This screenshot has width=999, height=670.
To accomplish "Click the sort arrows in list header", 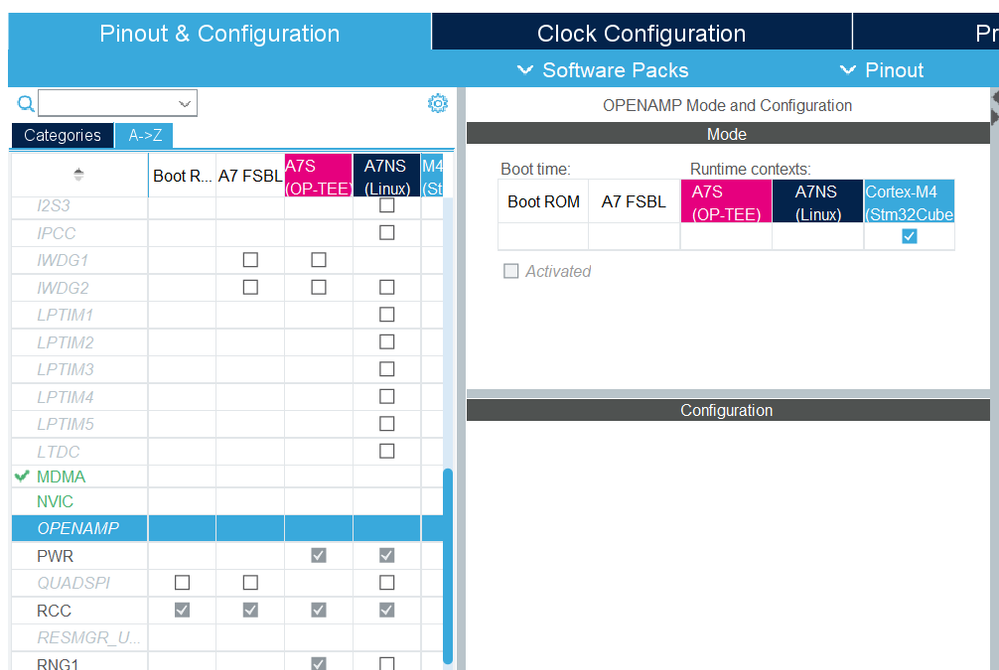I will pos(78,175).
